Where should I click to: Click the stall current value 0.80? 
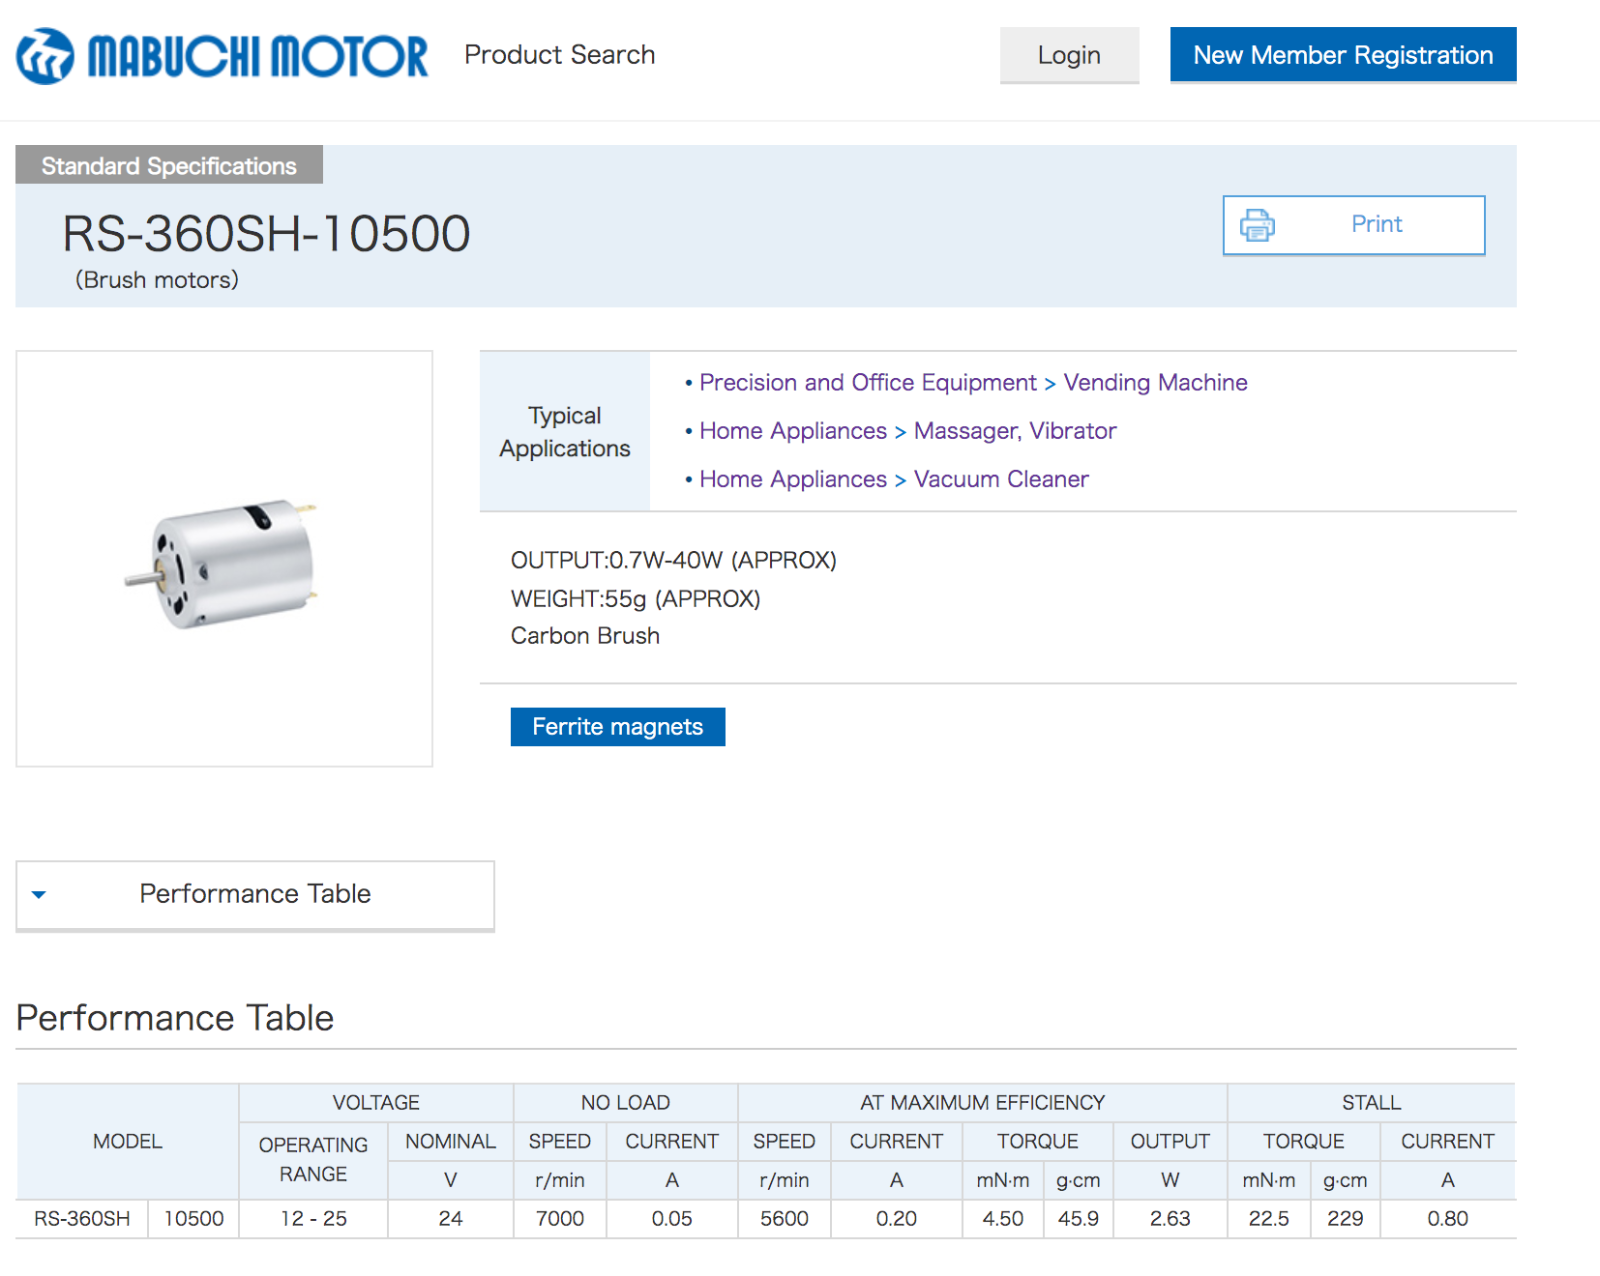(x=1448, y=1219)
